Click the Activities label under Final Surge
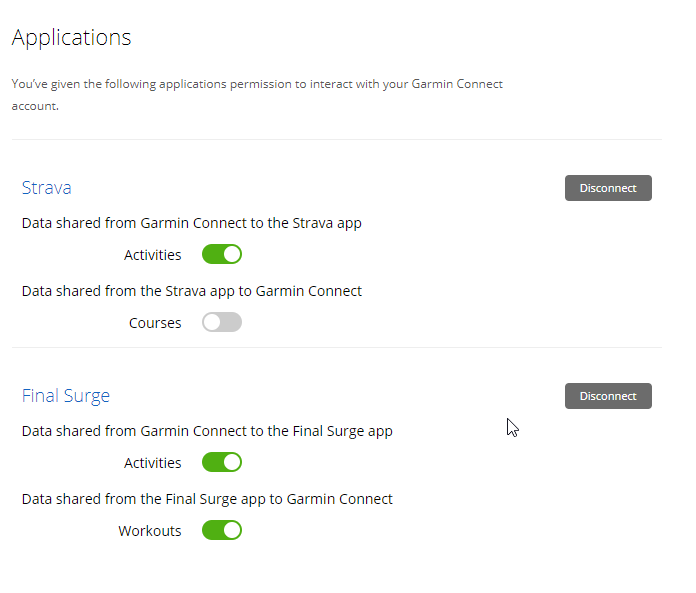This screenshot has height=593, width=696. pos(153,463)
